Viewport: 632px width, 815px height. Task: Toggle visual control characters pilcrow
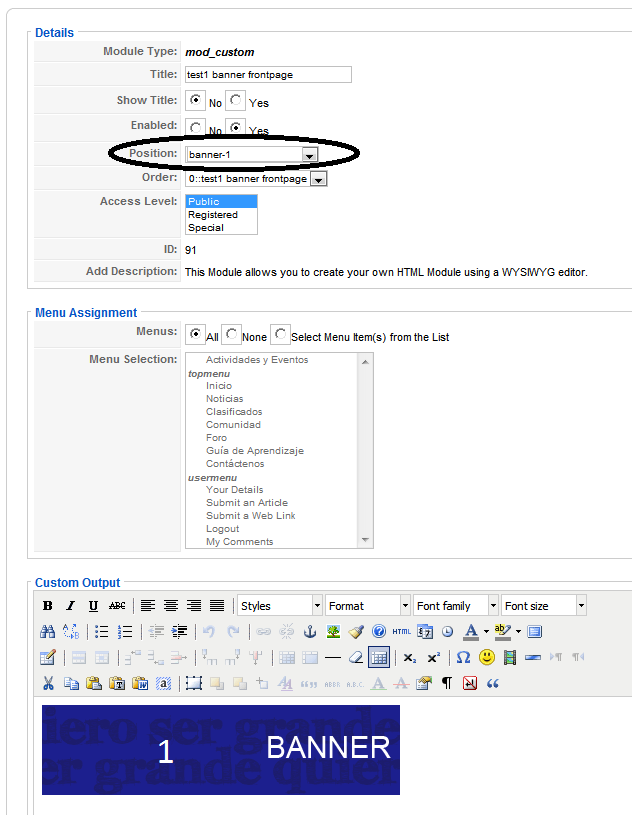446,683
